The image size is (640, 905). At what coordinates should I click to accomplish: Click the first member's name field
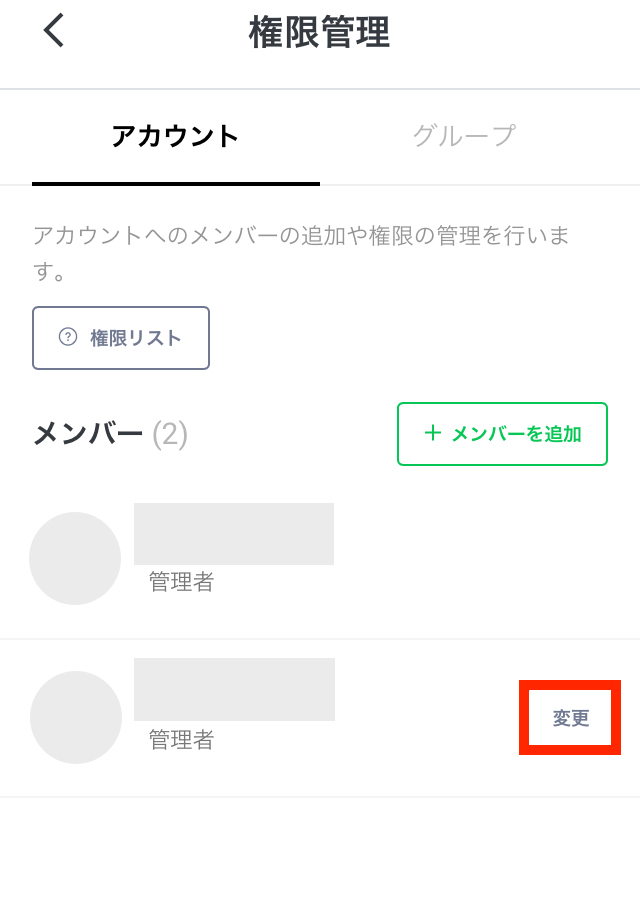click(234, 534)
